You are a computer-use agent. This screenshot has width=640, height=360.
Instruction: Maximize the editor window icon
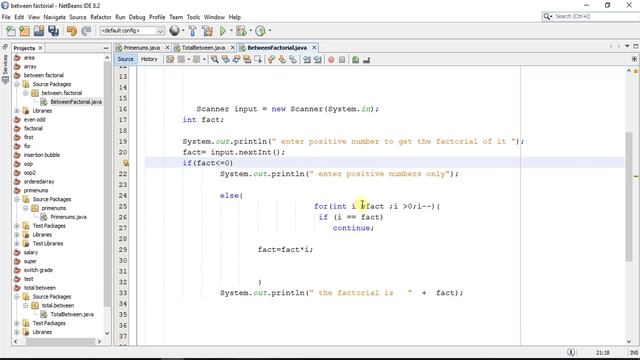[x=636, y=46]
